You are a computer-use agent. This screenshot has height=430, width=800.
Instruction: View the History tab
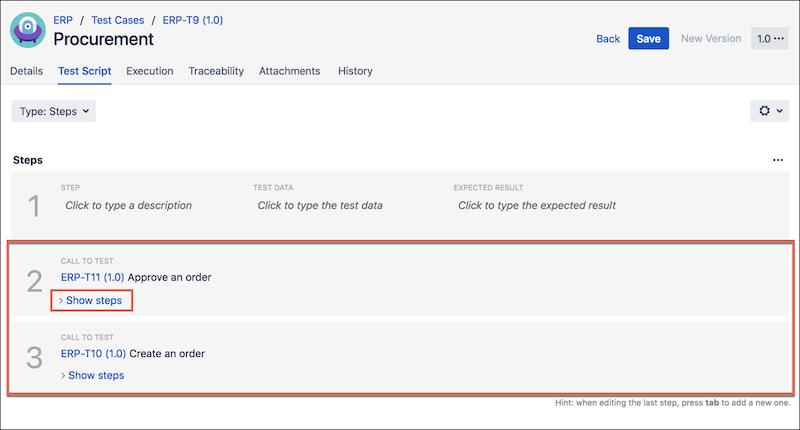pyautogui.click(x=355, y=71)
